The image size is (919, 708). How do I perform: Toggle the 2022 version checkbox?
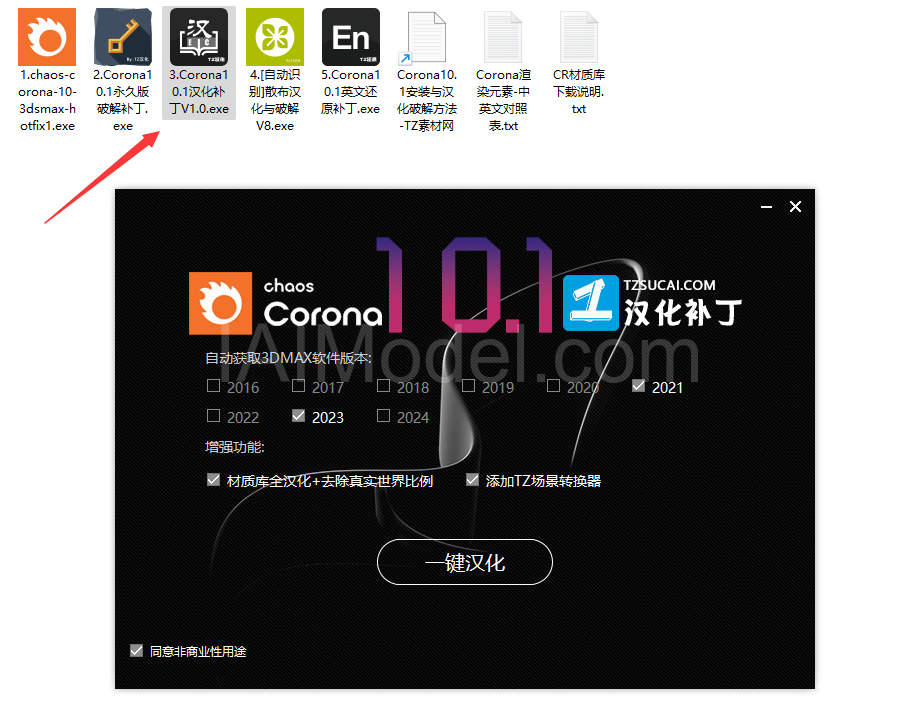213,416
